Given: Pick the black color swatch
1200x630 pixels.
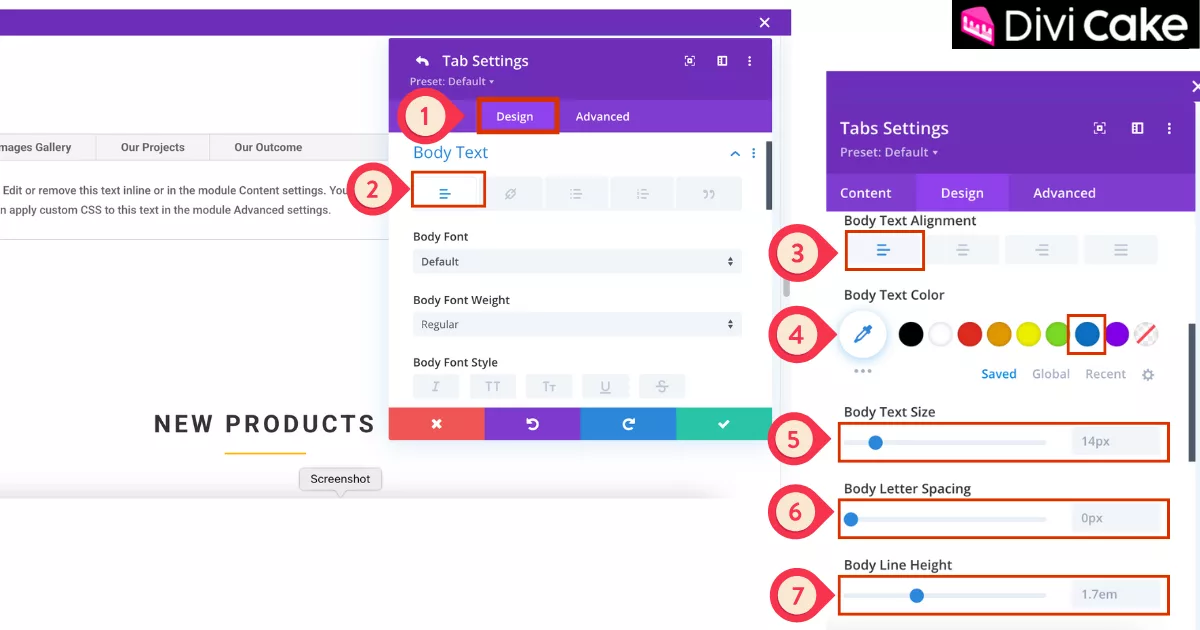Looking at the screenshot, I should pos(911,334).
